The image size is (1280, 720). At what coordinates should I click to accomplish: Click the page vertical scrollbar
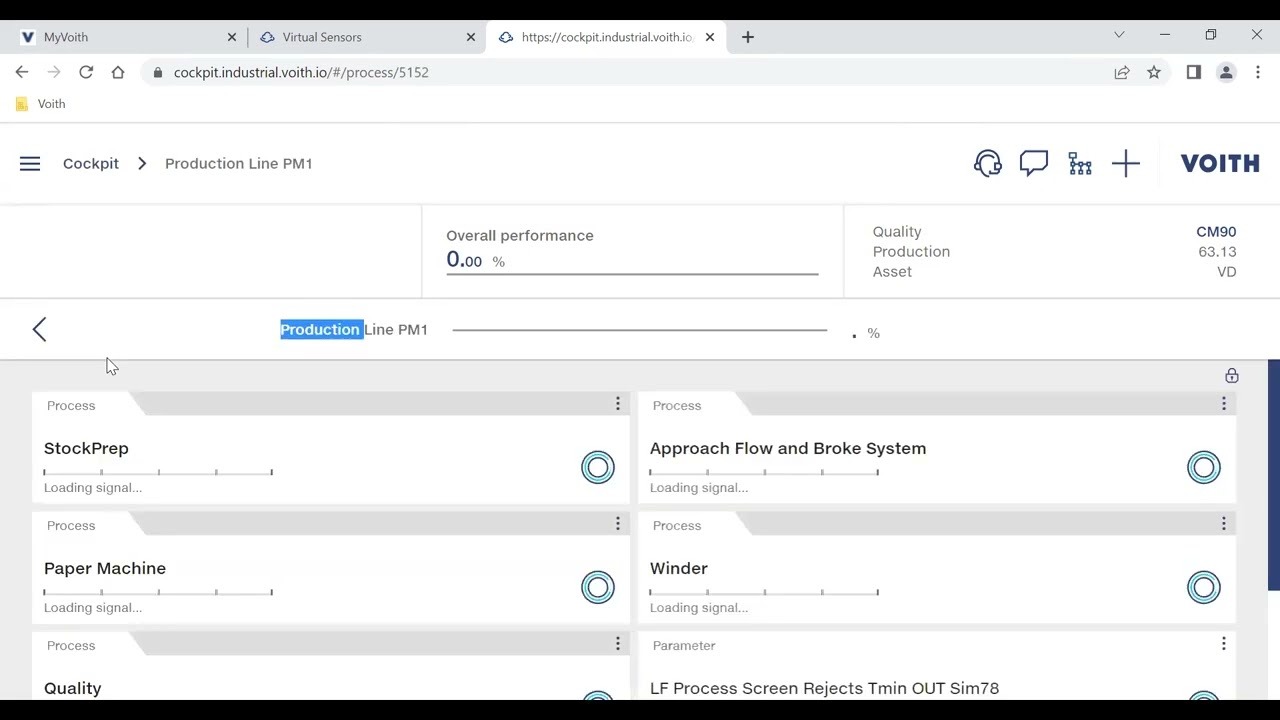1273,475
